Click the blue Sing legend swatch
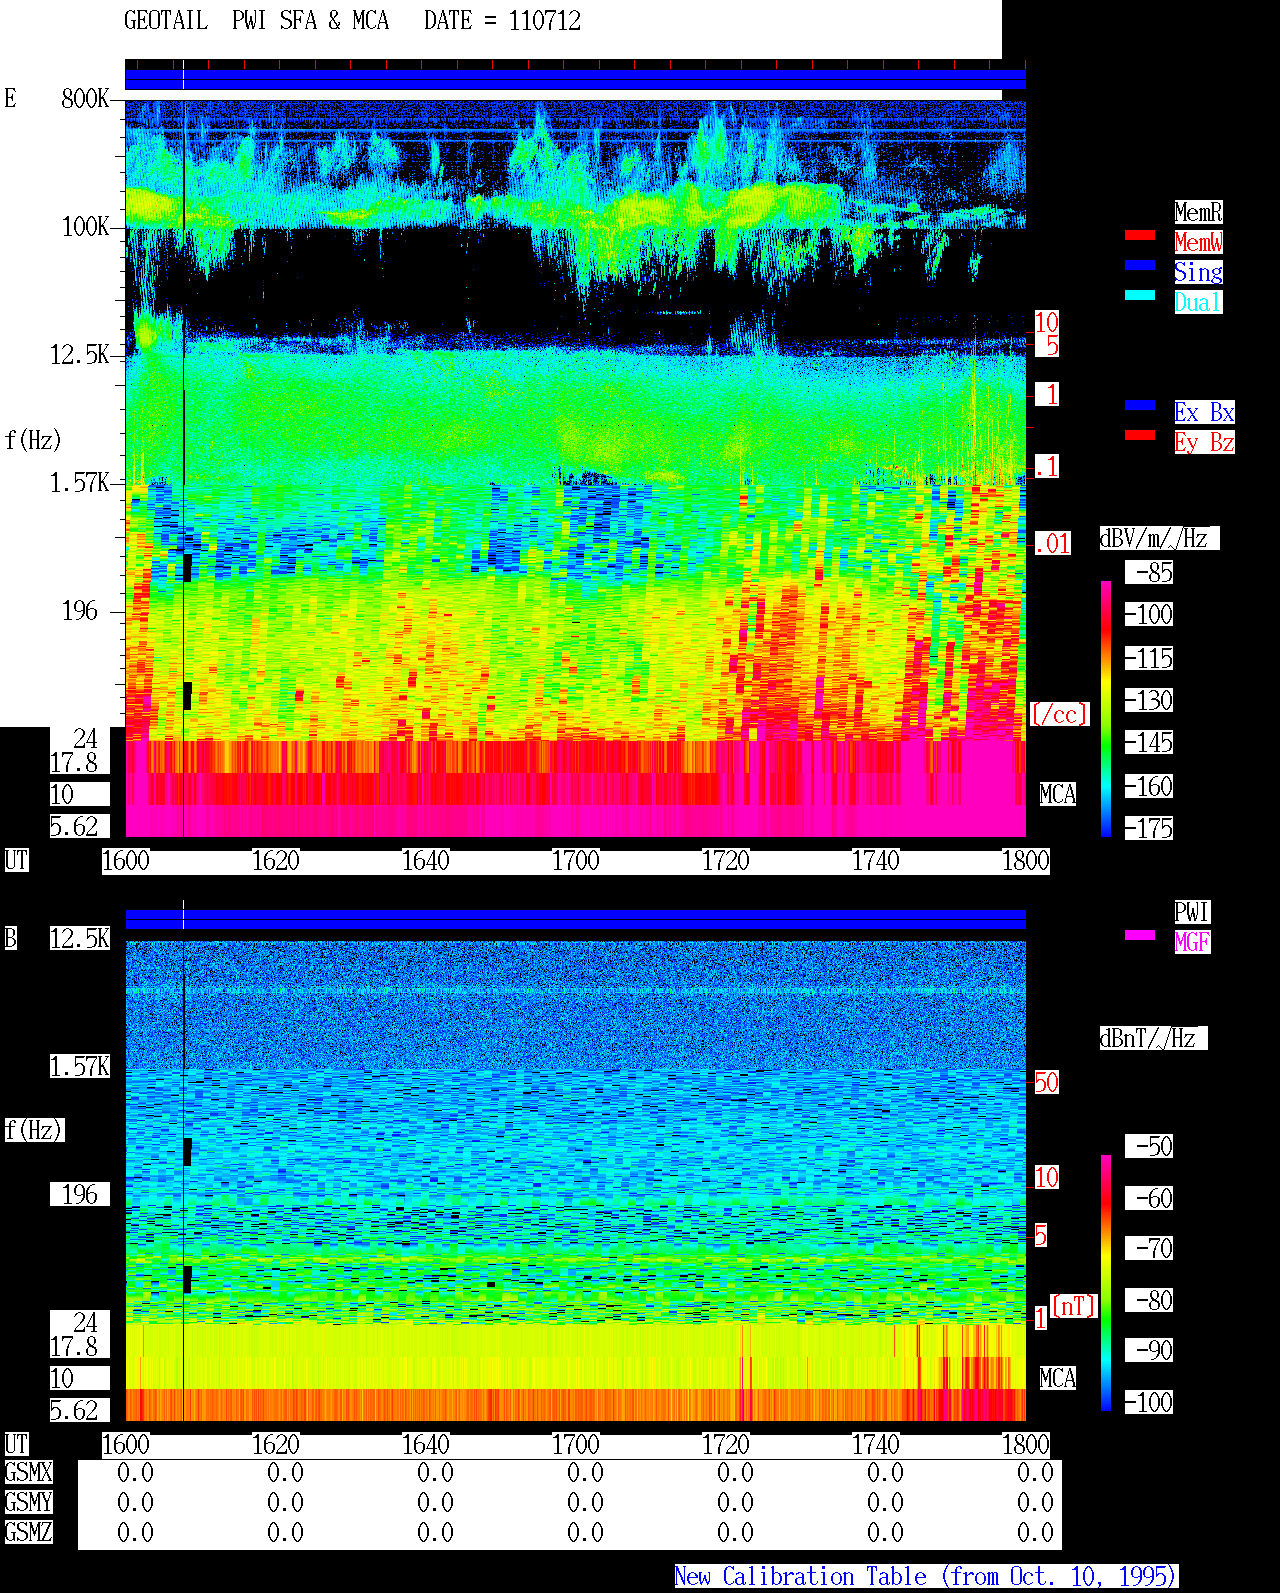 [1140, 265]
